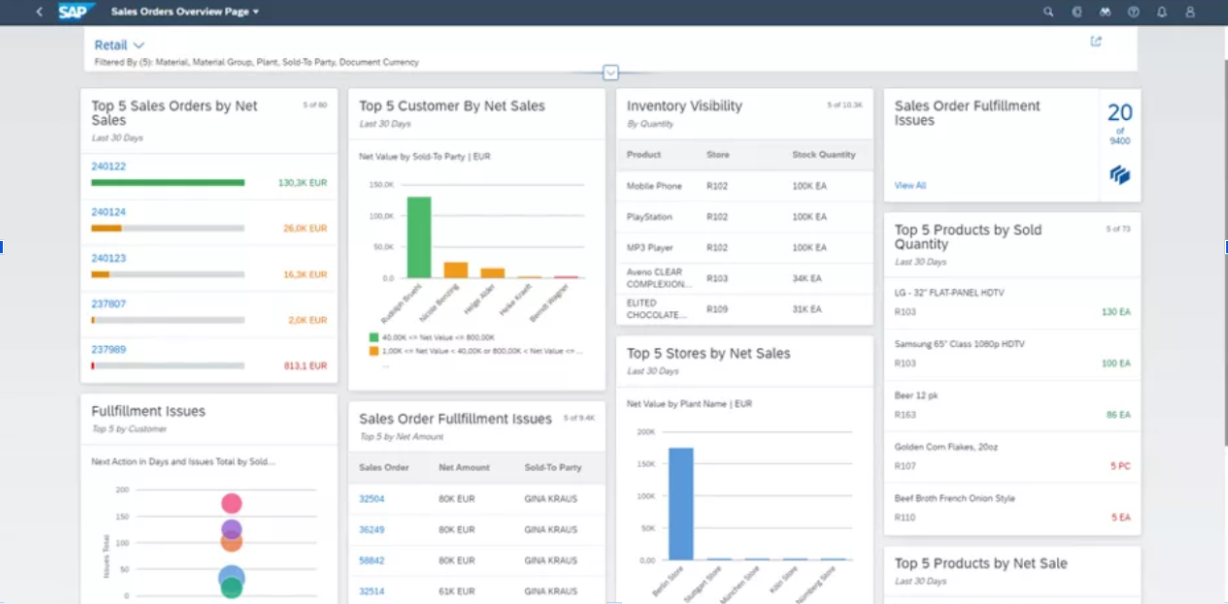
Task: Select ELITED CHOCOLATE inventory row
Action: pyautogui.click(x=744, y=309)
